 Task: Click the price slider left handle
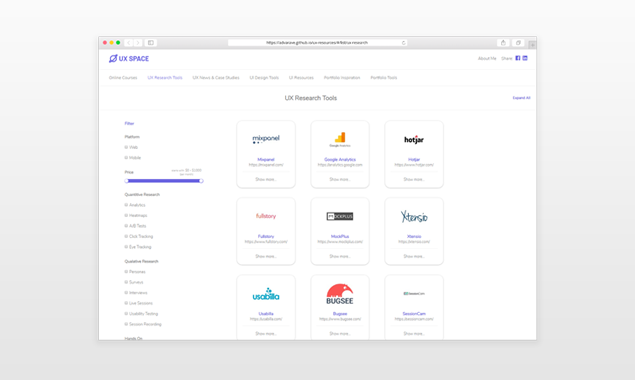click(126, 181)
